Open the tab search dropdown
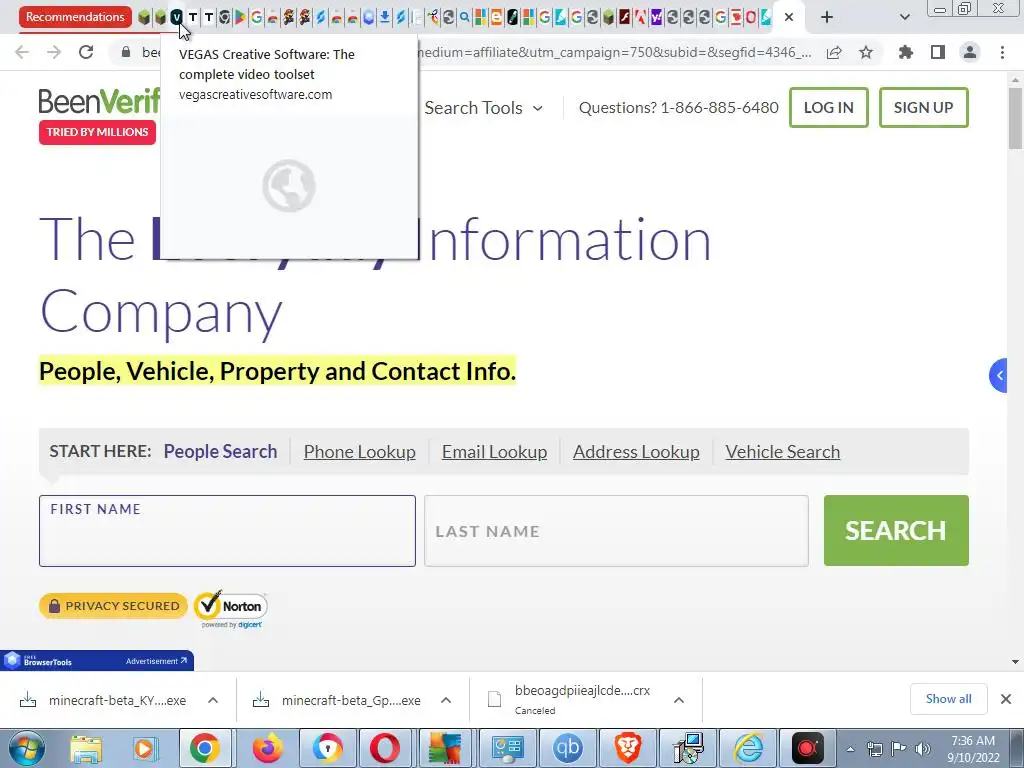The height and width of the screenshot is (768, 1024). (x=904, y=17)
